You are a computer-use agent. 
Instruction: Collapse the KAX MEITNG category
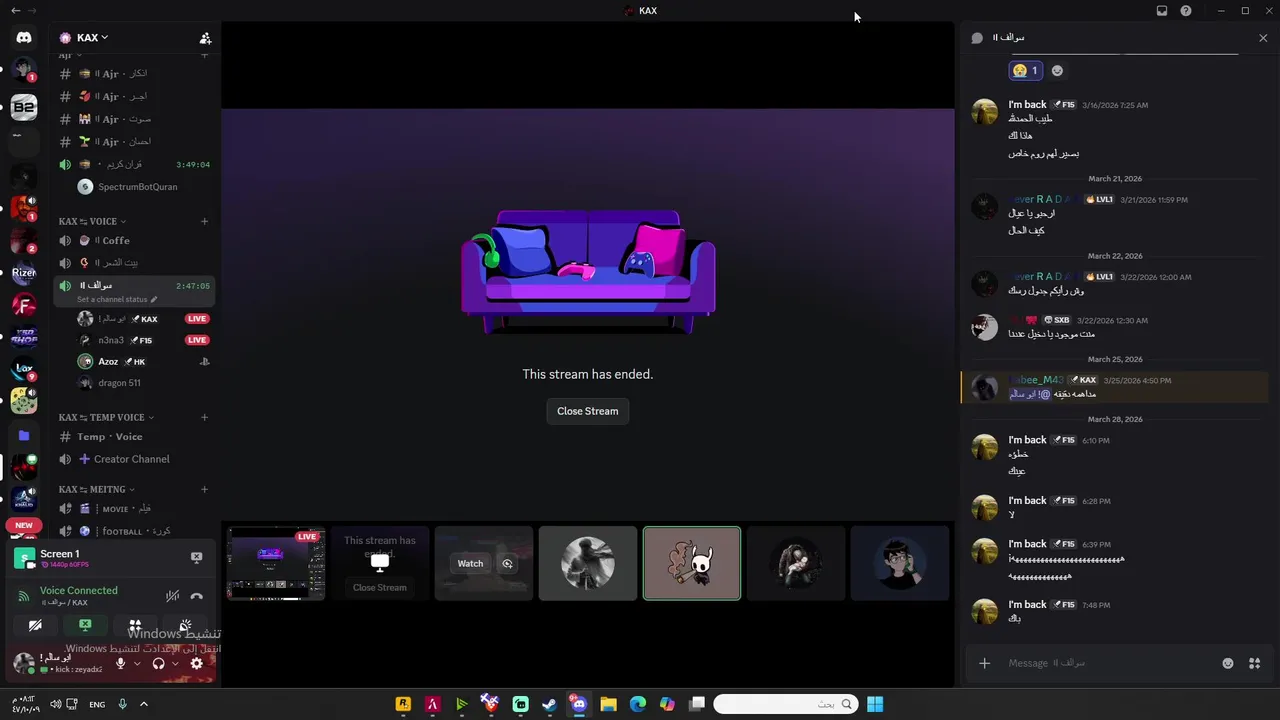point(96,489)
